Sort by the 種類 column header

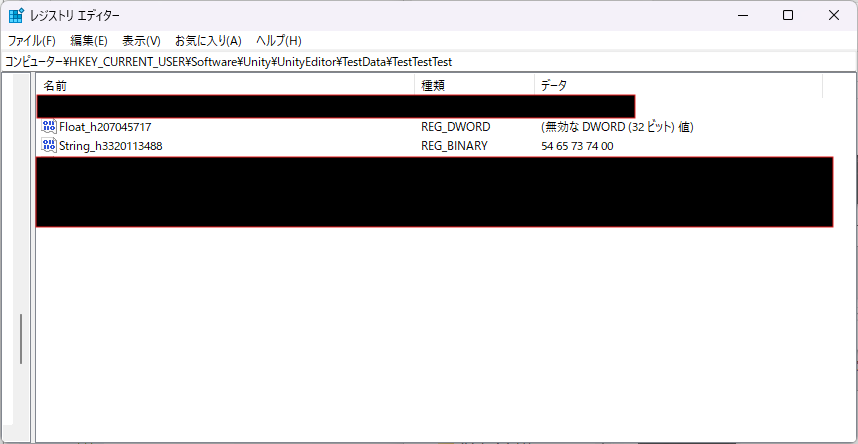474,85
